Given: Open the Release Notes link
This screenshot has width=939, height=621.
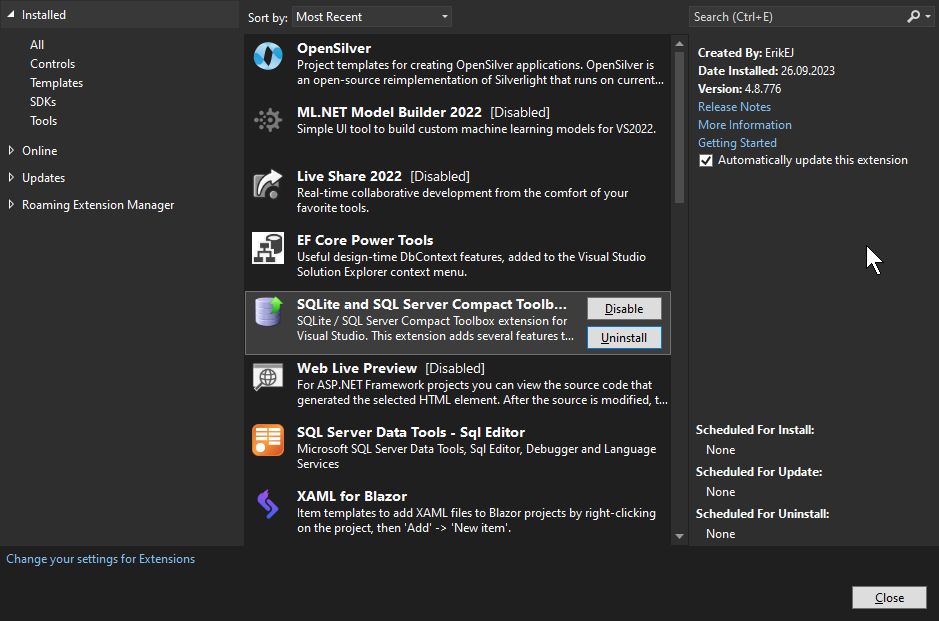Looking at the screenshot, I should 734,107.
